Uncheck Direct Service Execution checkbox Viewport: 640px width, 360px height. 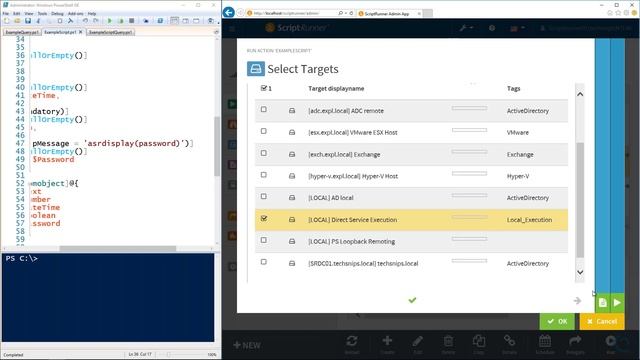pyautogui.click(x=264, y=218)
